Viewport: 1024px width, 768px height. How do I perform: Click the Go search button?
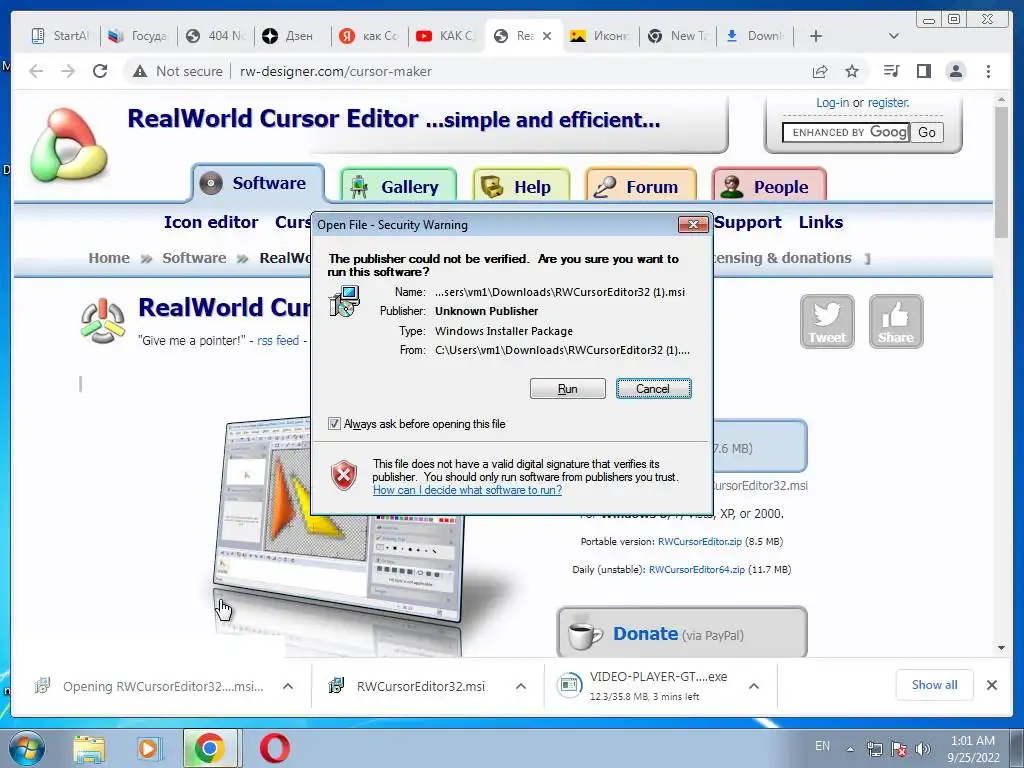tap(927, 133)
